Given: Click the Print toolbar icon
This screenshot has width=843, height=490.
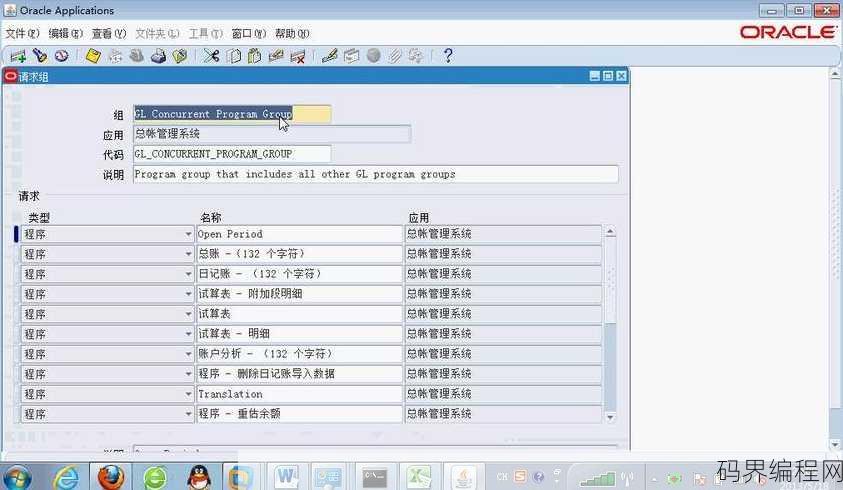Looking at the screenshot, I should (158, 55).
